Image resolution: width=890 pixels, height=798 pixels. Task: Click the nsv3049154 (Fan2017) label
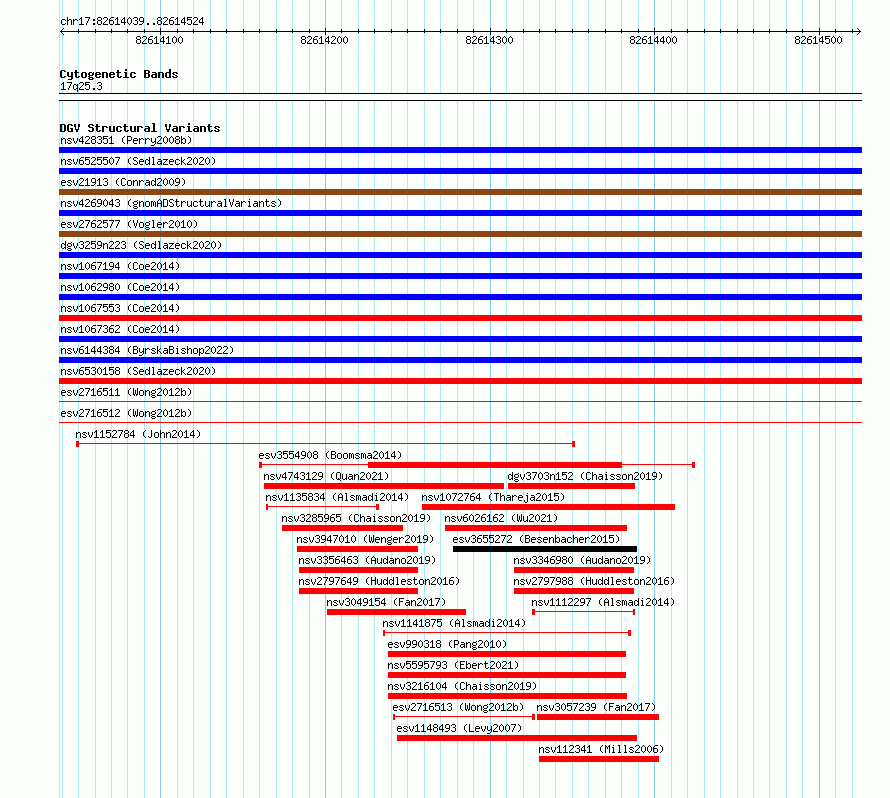386,602
